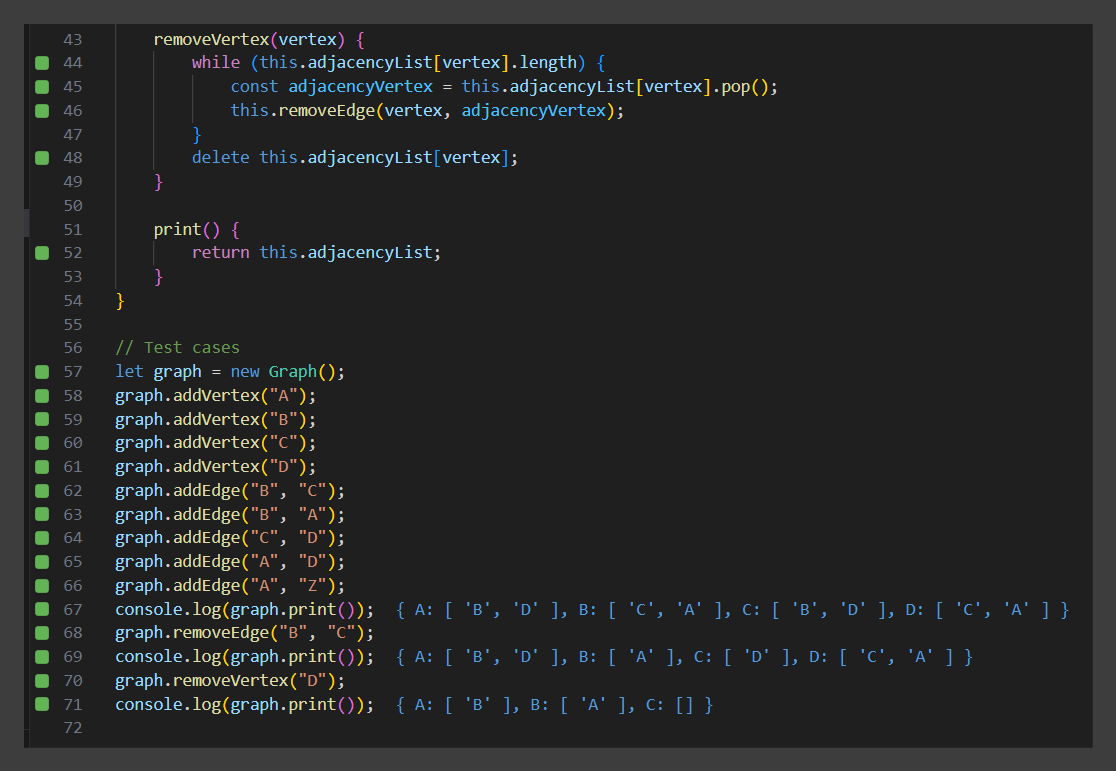Viewport: 1116px width, 771px height.
Task: Click the console.log call on line 67
Action: pos(244,609)
